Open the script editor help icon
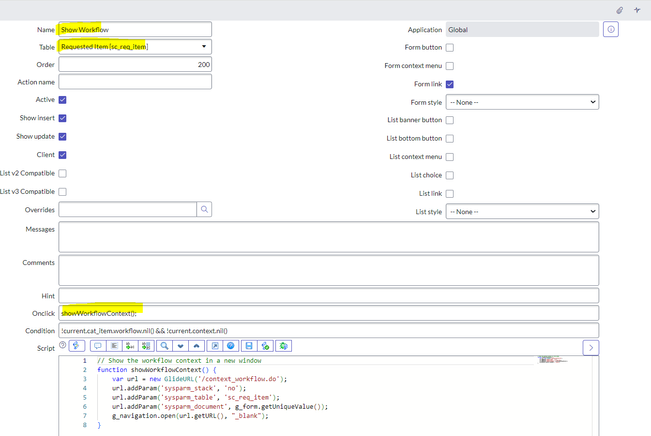The height and width of the screenshot is (436, 651). click(x=231, y=346)
